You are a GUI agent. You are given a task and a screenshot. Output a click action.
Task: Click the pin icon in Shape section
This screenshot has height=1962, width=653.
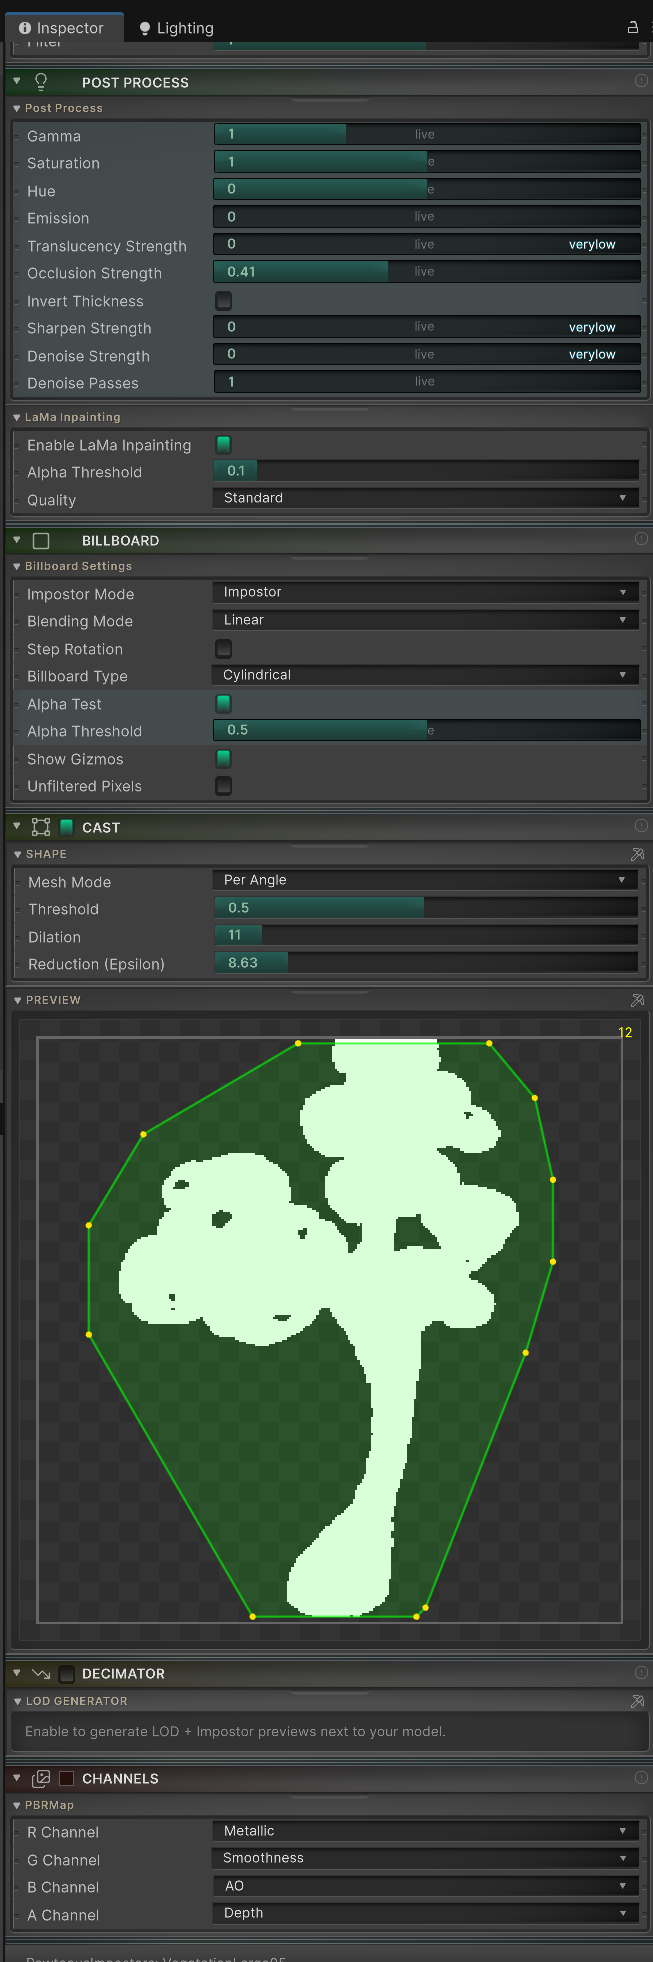tap(637, 854)
